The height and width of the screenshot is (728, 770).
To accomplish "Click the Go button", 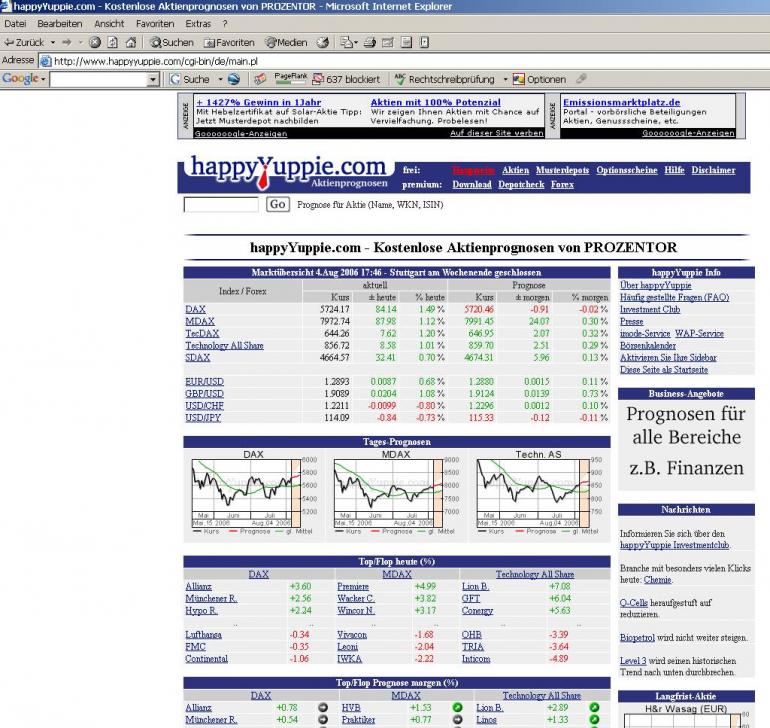I will click(277, 204).
